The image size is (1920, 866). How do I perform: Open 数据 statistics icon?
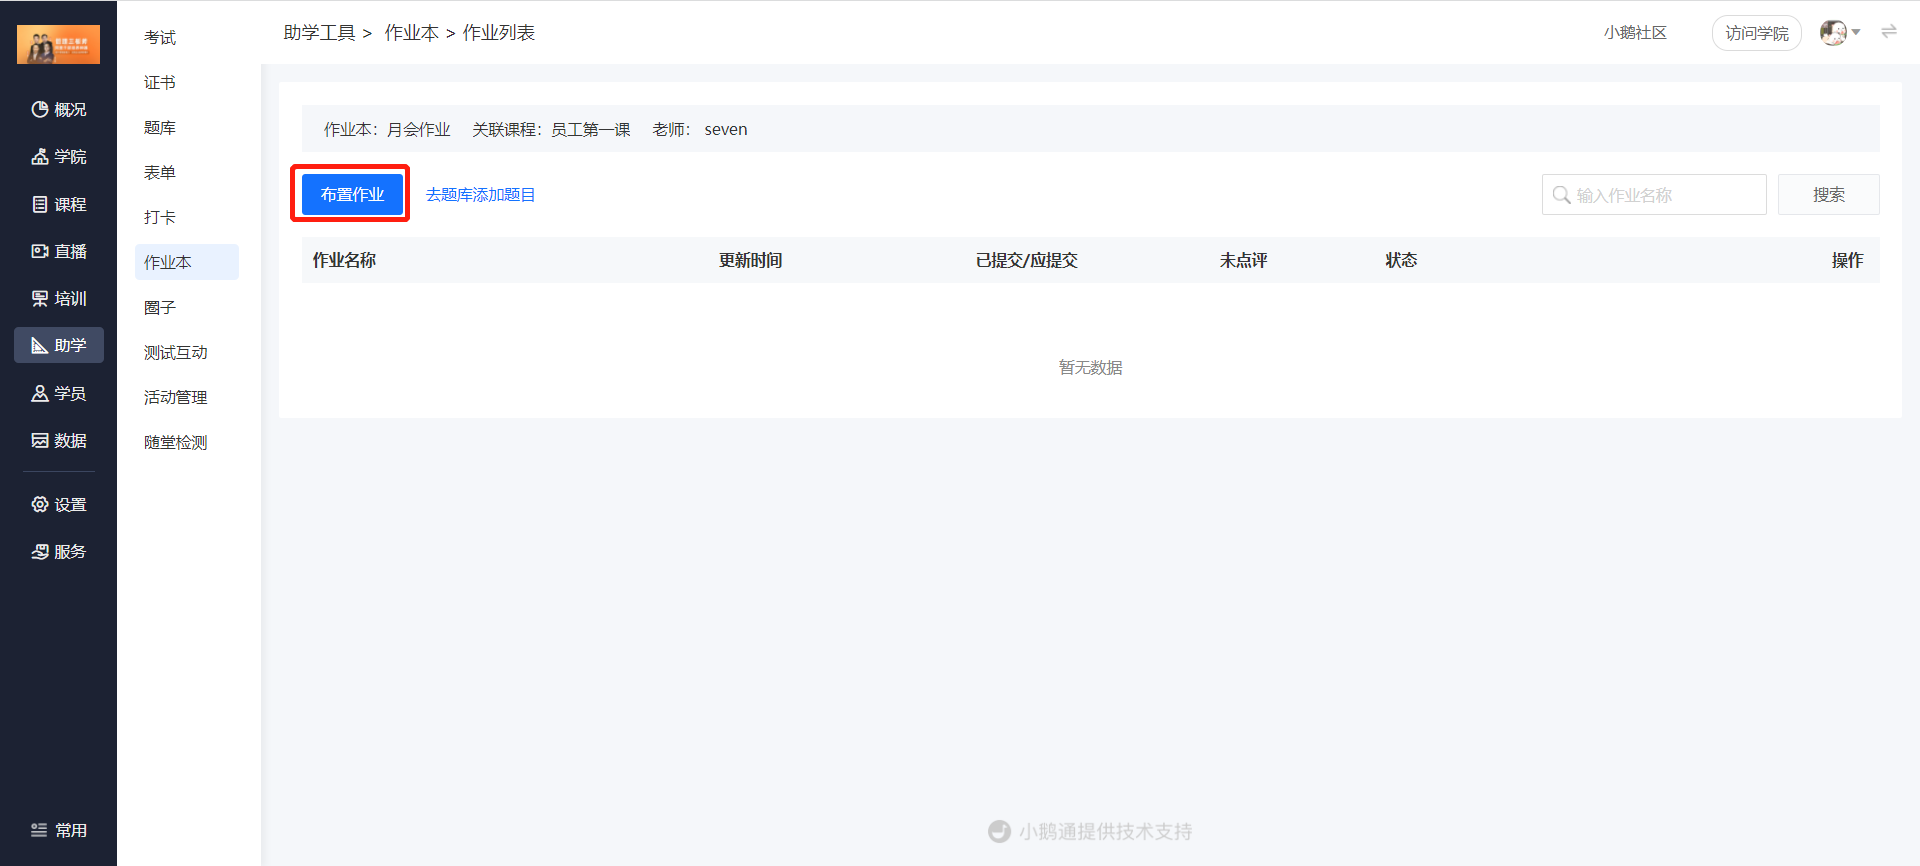pos(39,440)
